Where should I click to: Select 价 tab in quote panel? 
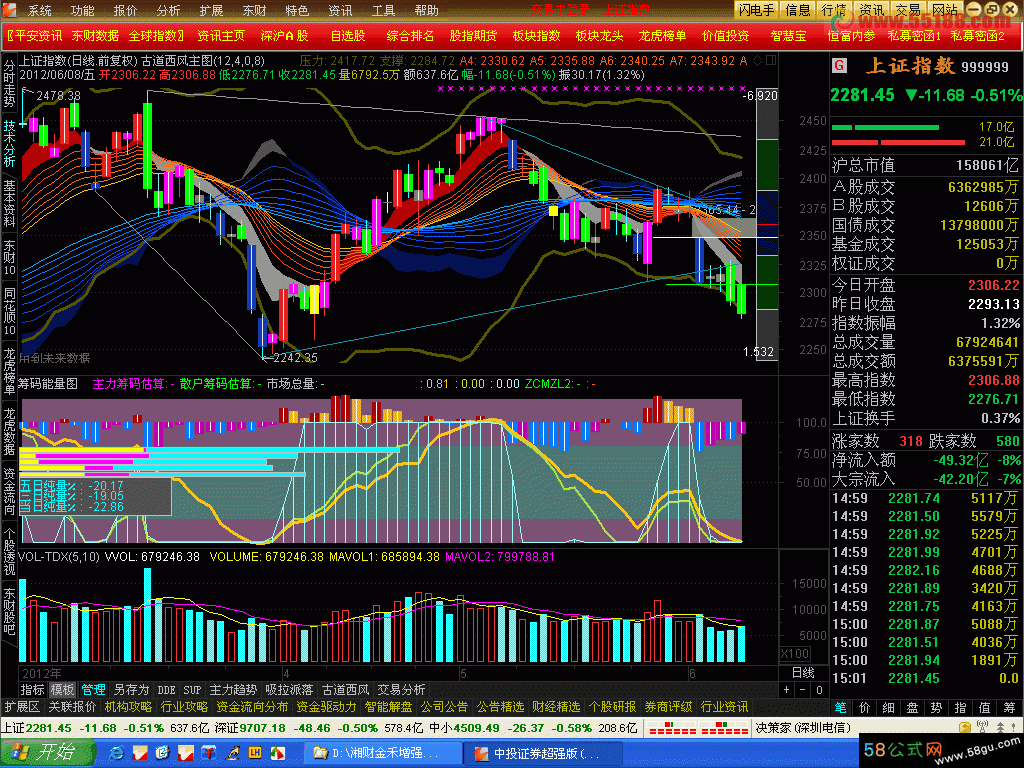pyautogui.click(x=864, y=707)
